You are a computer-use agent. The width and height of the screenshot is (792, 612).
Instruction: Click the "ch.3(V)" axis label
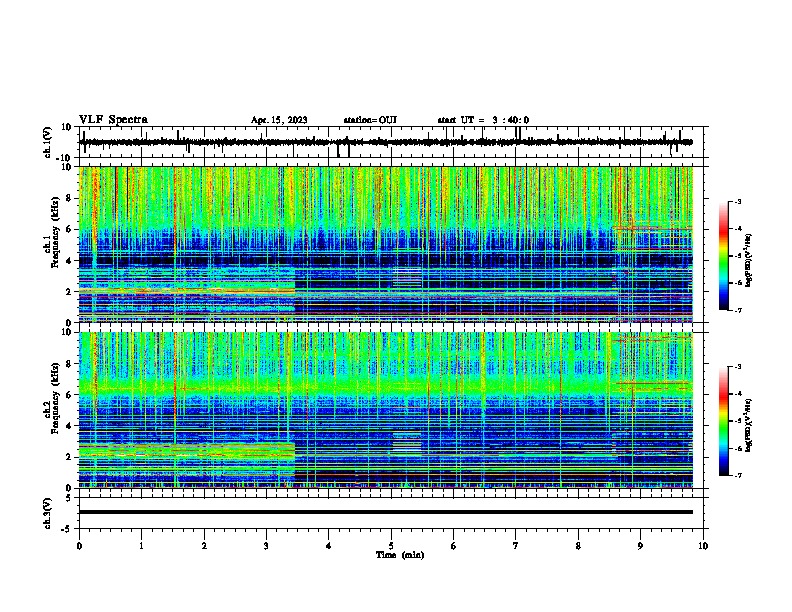point(48,514)
